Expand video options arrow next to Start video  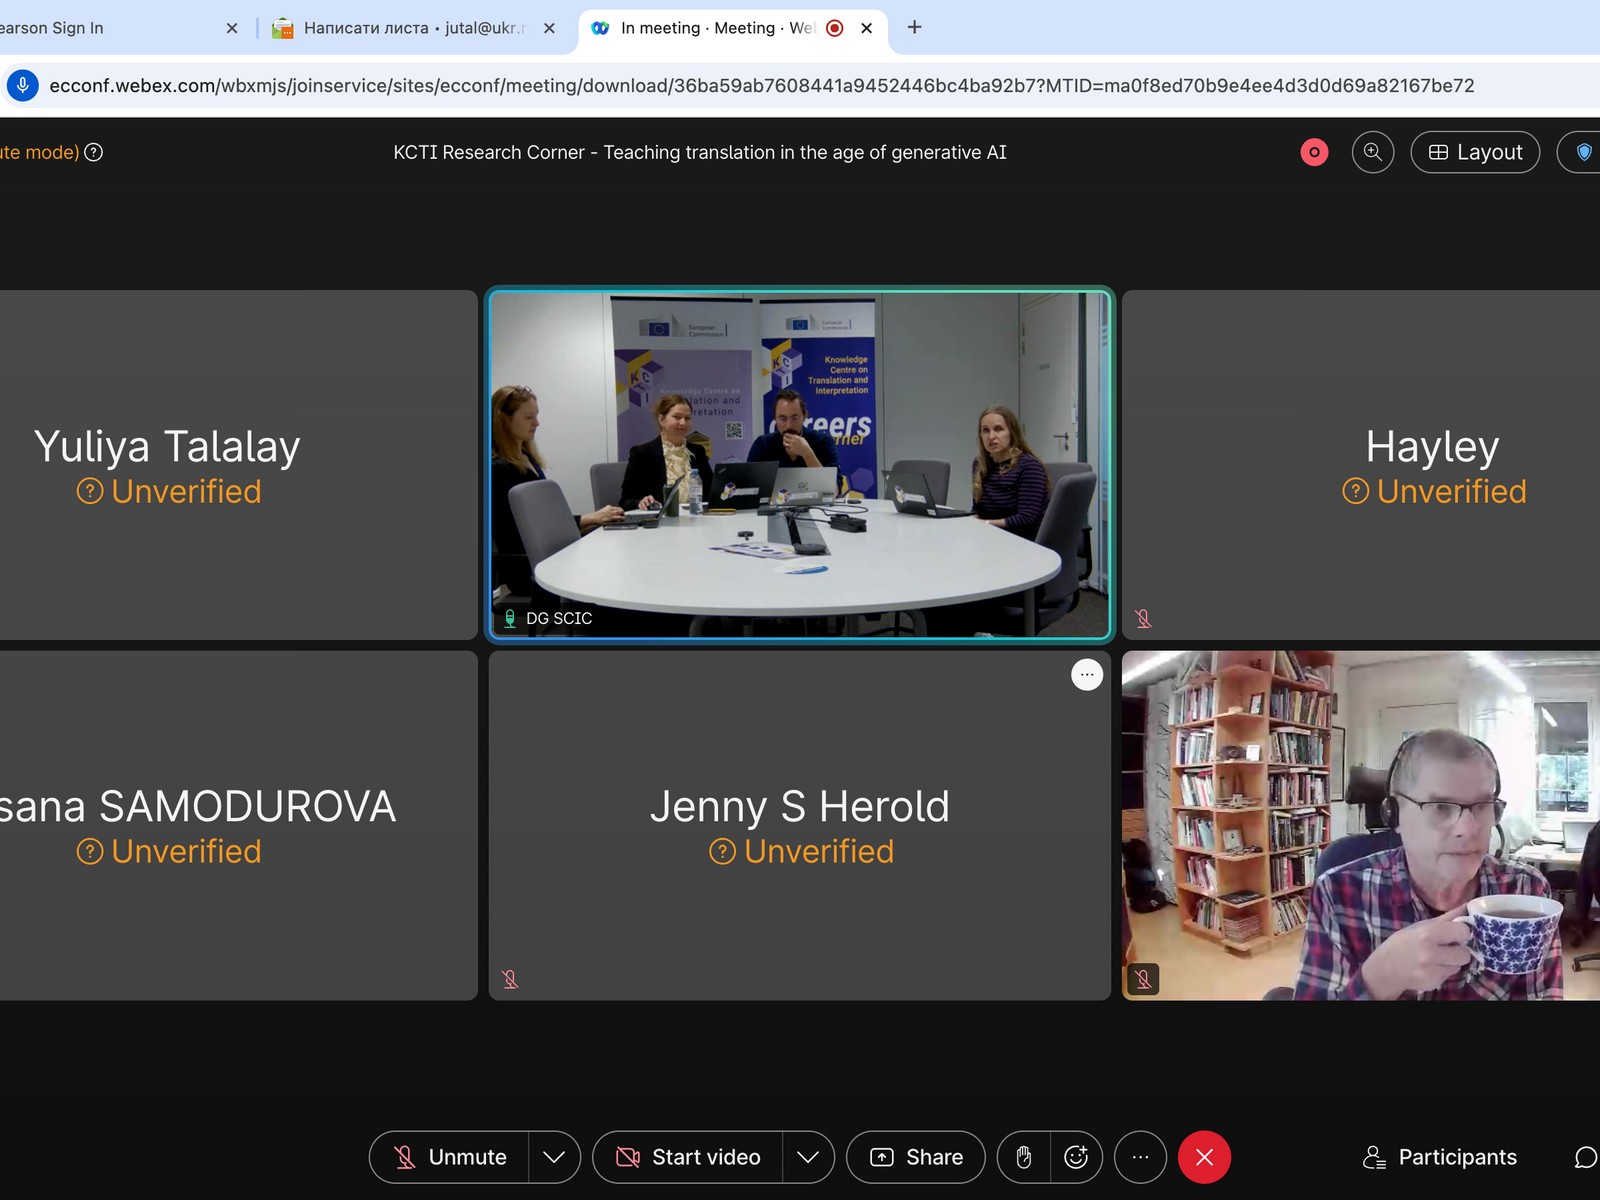pyautogui.click(x=808, y=1157)
